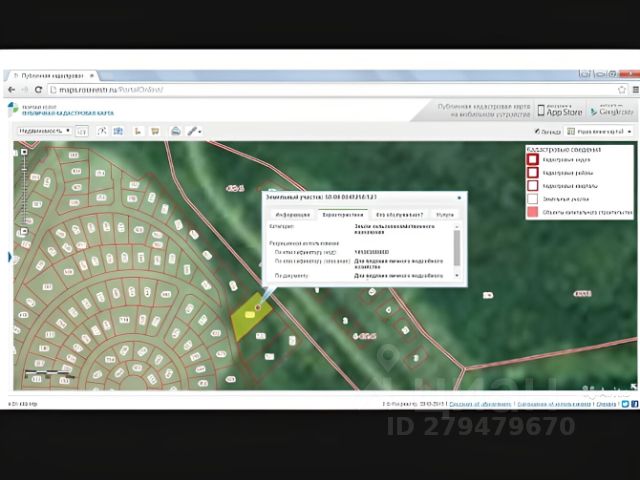This screenshot has height=480, width=640.
Task: Switch to the Услуги tab
Action: click(x=445, y=214)
